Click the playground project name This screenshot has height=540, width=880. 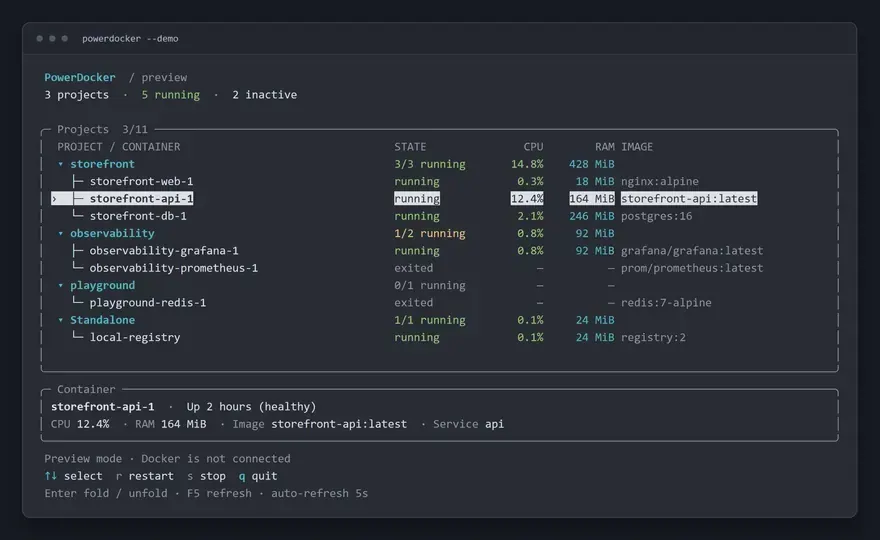point(102,286)
